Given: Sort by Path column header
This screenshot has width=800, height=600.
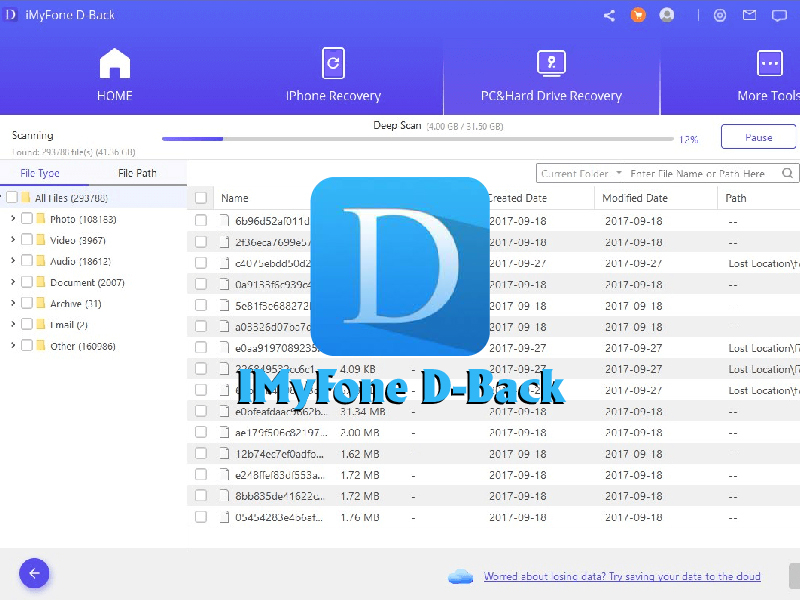Looking at the screenshot, I should tap(736, 198).
